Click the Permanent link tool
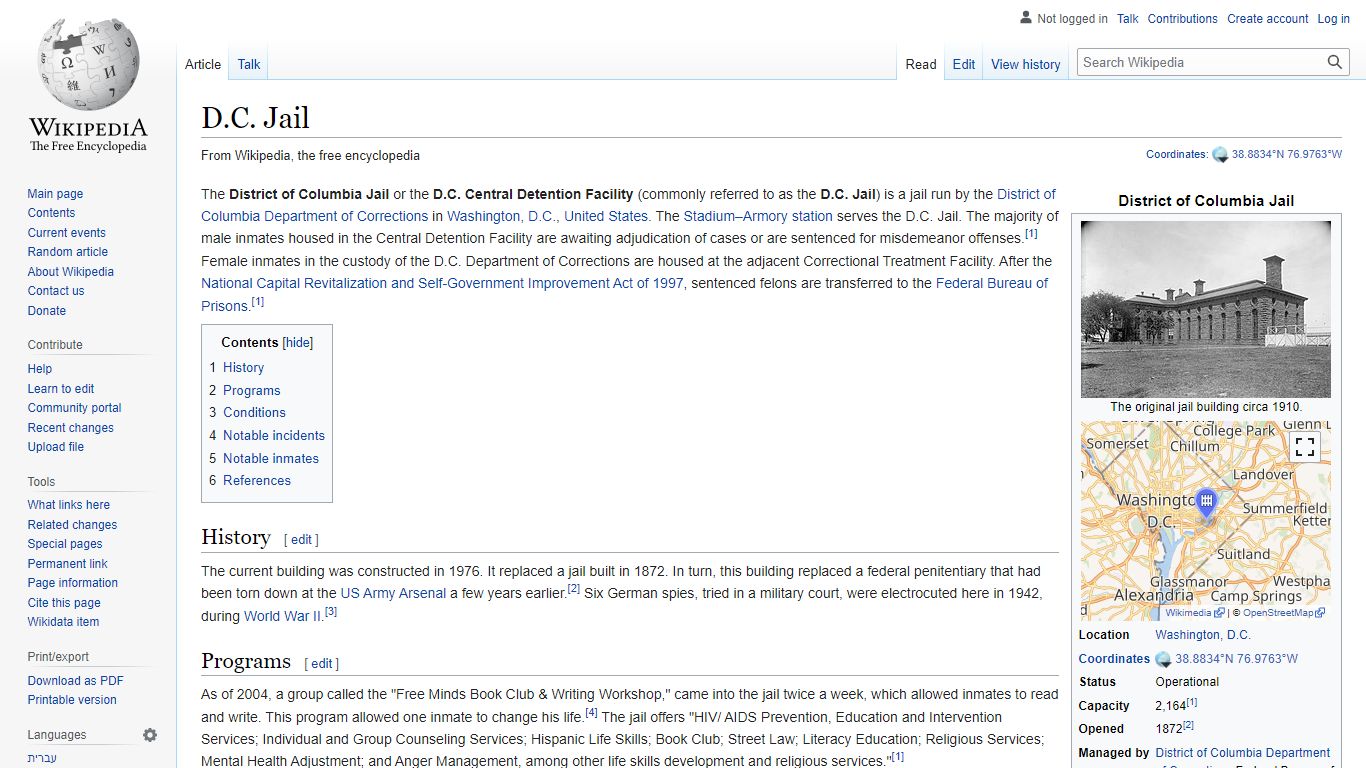 tap(67, 564)
